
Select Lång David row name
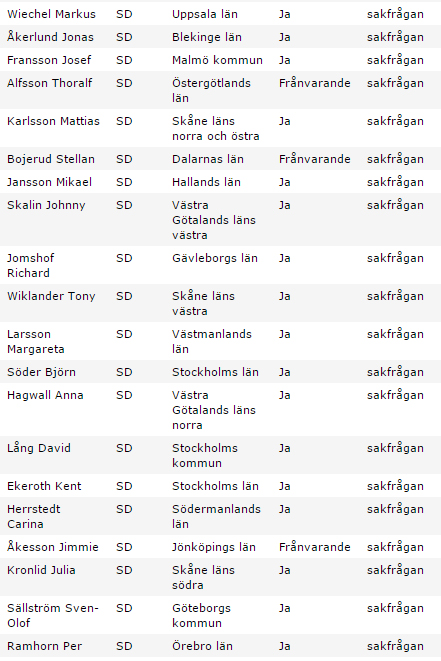[x=39, y=448]
